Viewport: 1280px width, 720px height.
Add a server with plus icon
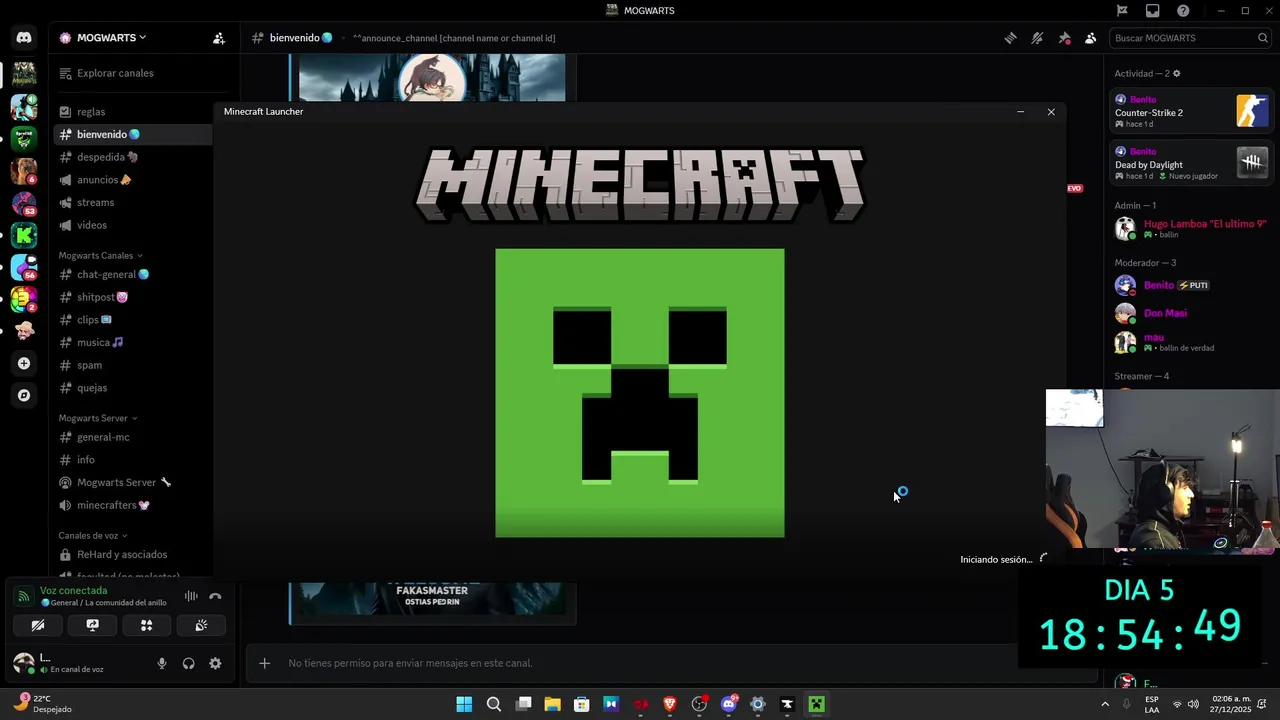tap(24, 363)
